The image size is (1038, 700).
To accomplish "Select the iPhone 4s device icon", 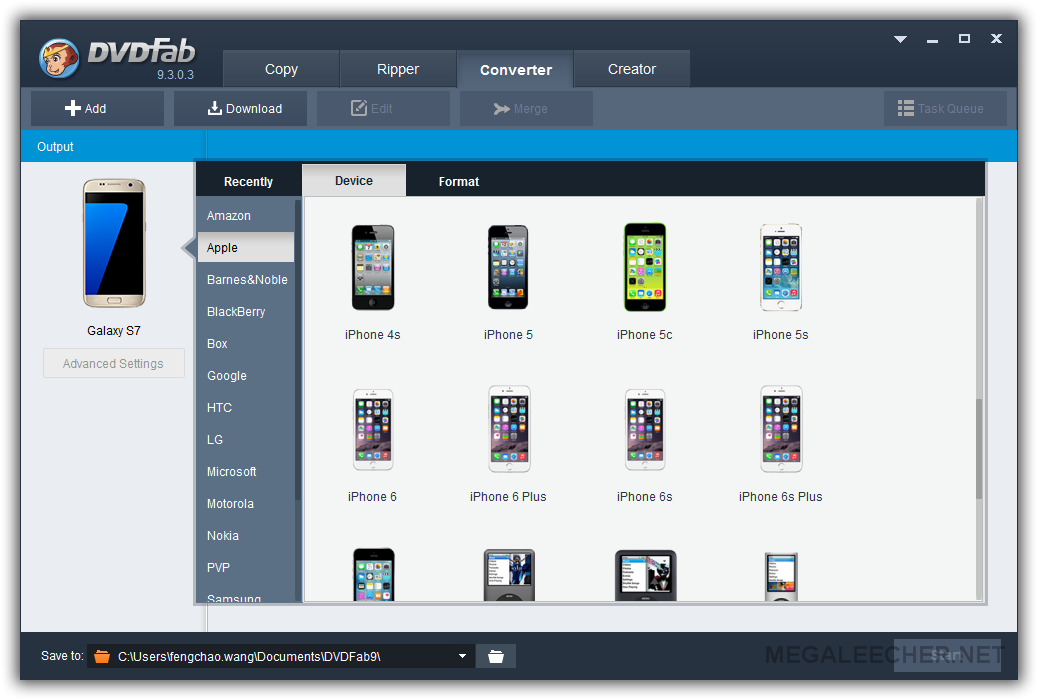I will click(373, 268).
